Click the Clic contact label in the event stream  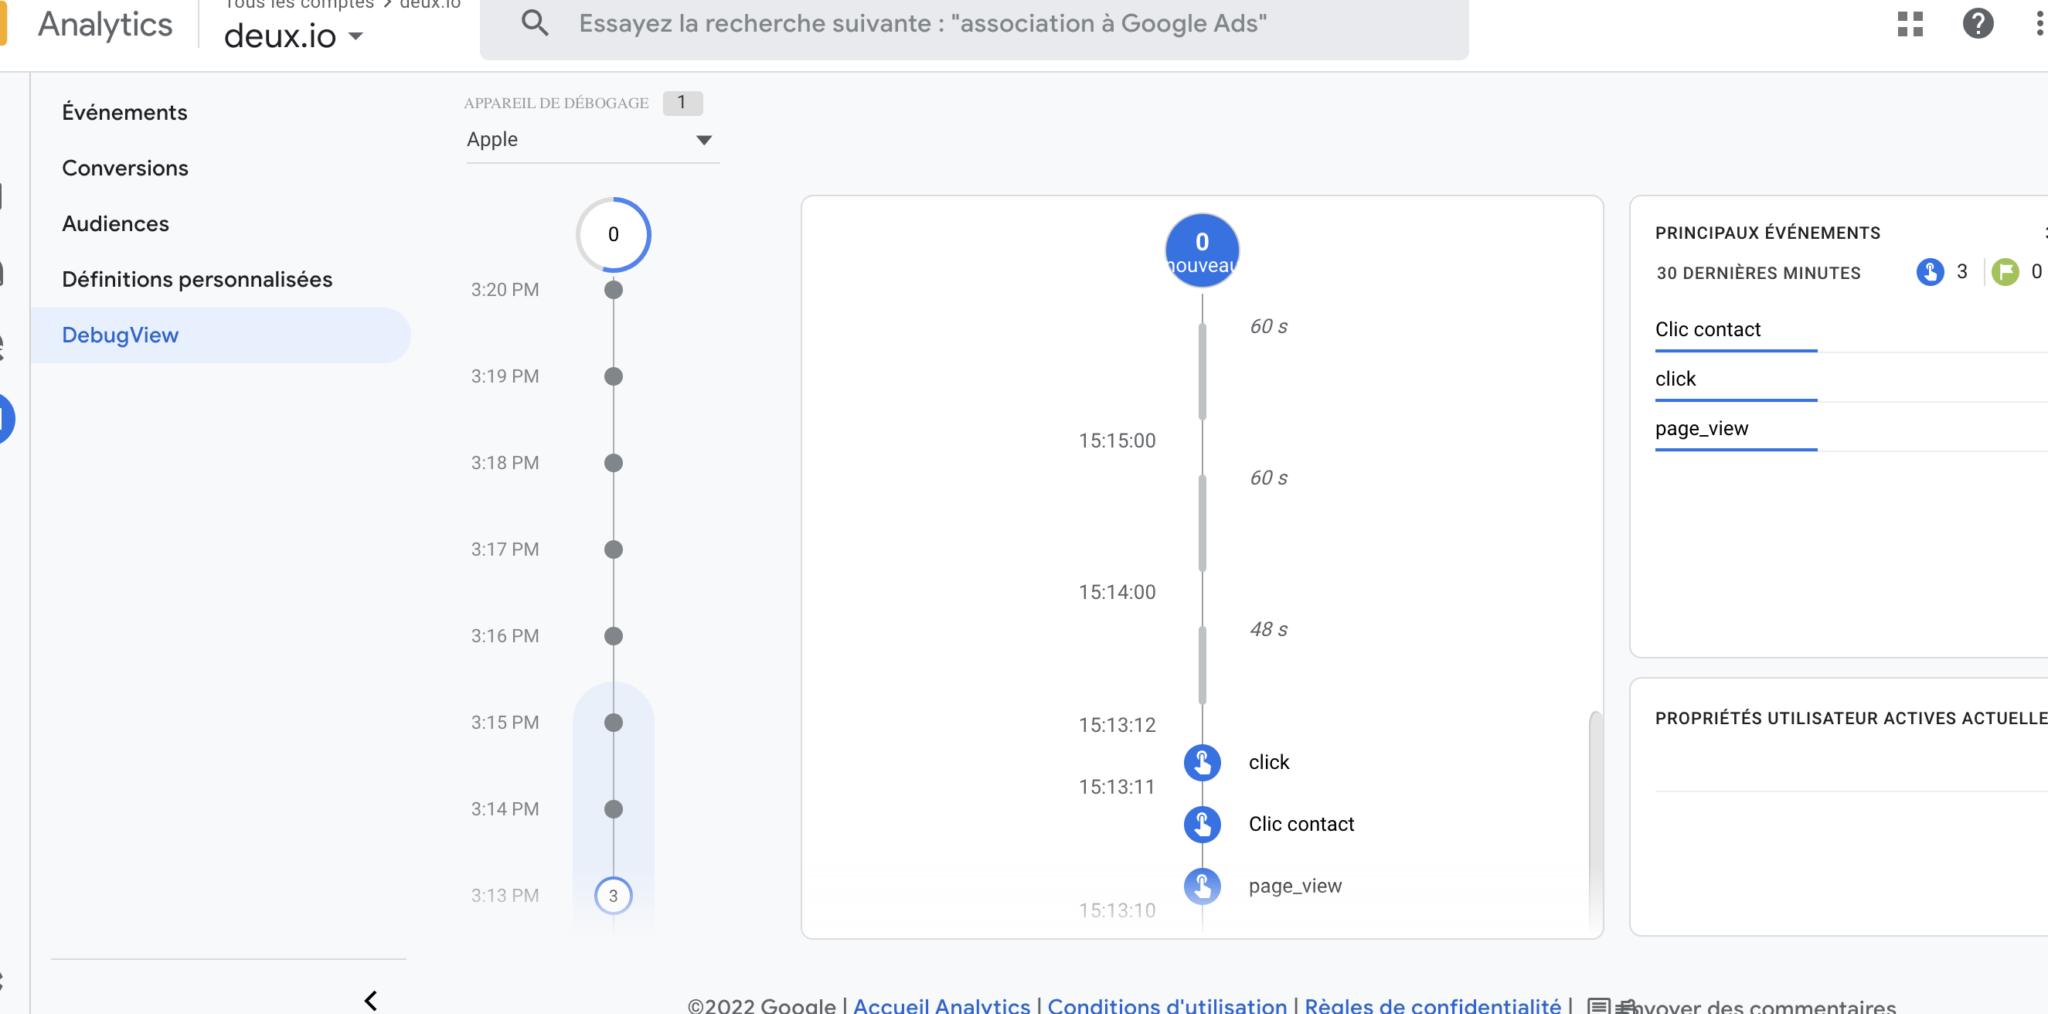(x=1301, y=824)
